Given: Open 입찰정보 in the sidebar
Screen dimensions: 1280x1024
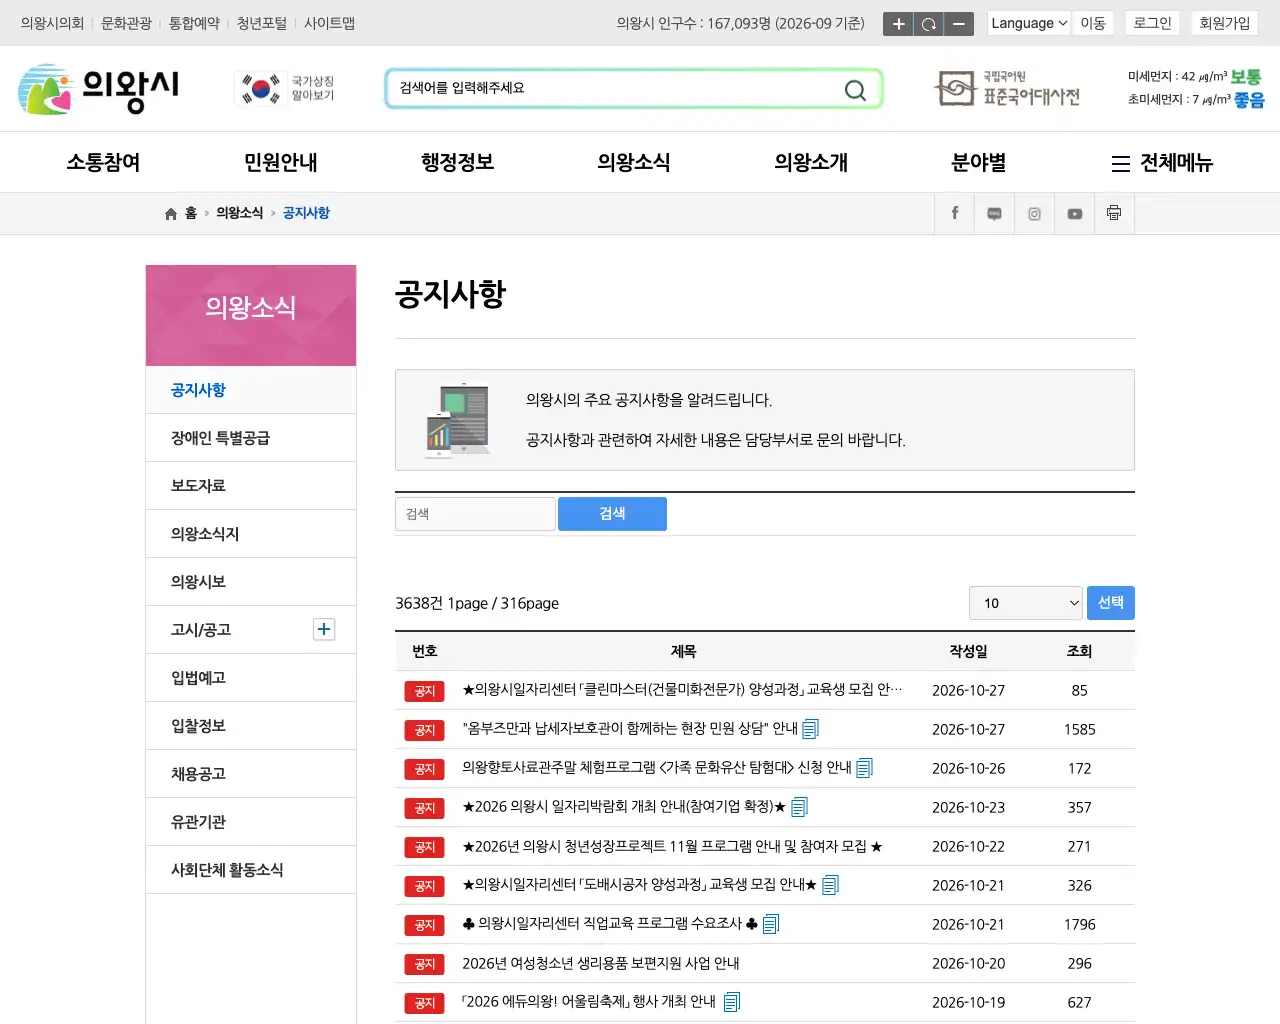Looking at the screenshot, I should (x=251, y=726).
